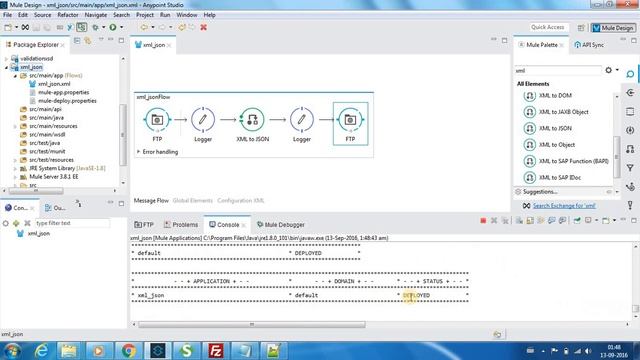The width and height of the screenshot is (640, 360).
Task: Click the Package Explorer horizontal scrollbar
Action: [x=36, y=191]
